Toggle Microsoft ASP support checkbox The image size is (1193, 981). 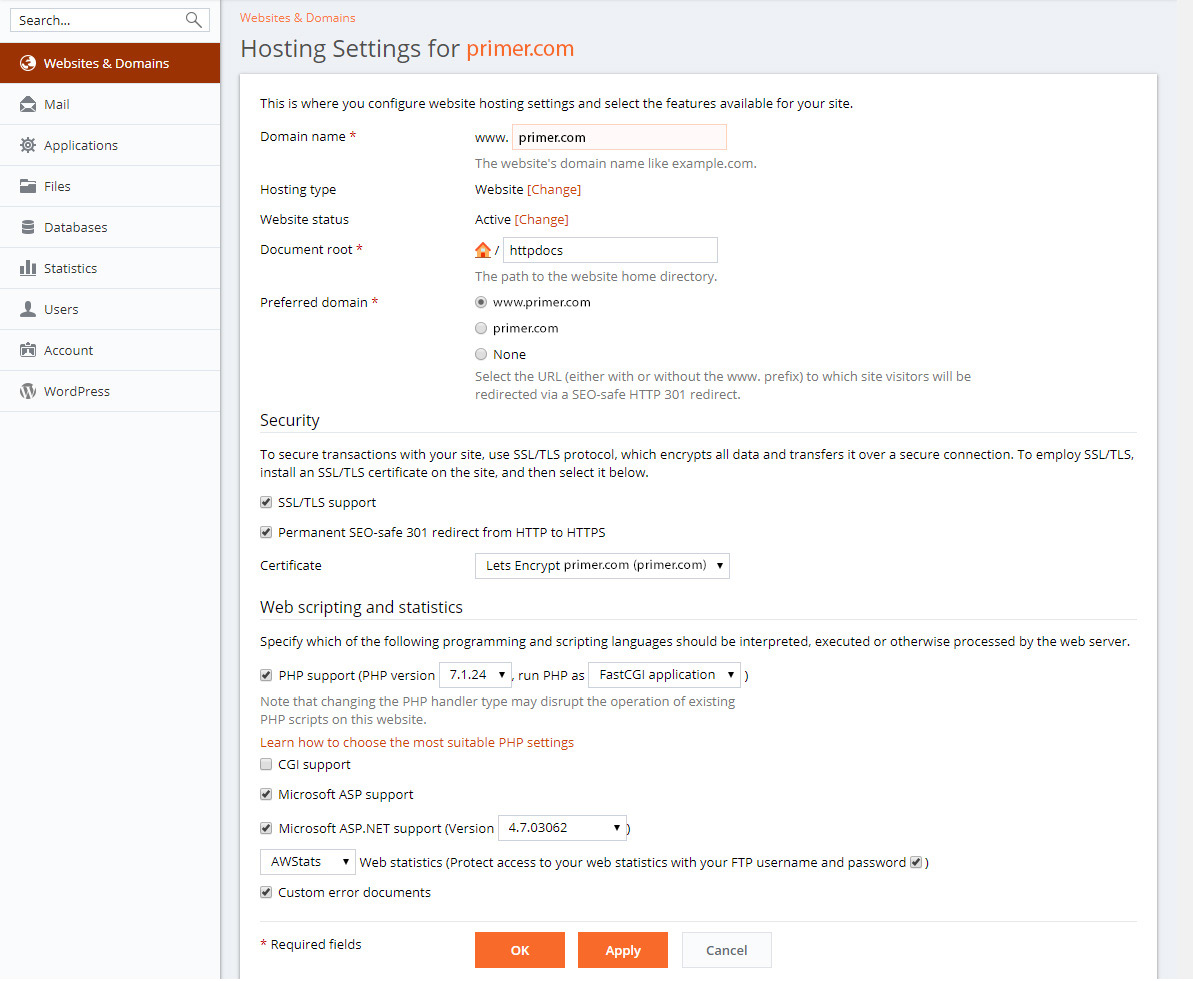point(266,794)
